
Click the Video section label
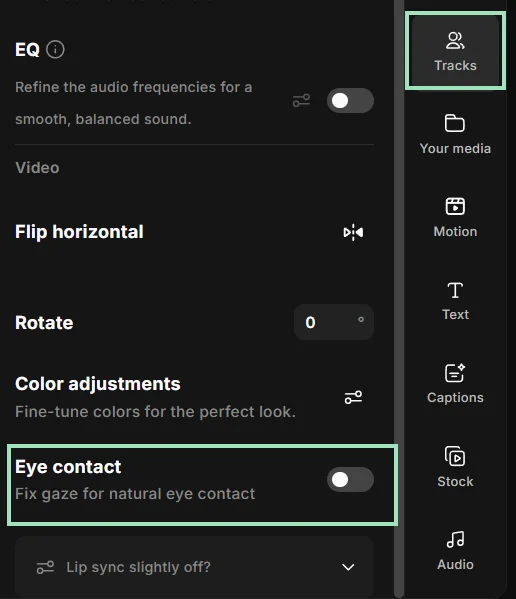[37, 168]
